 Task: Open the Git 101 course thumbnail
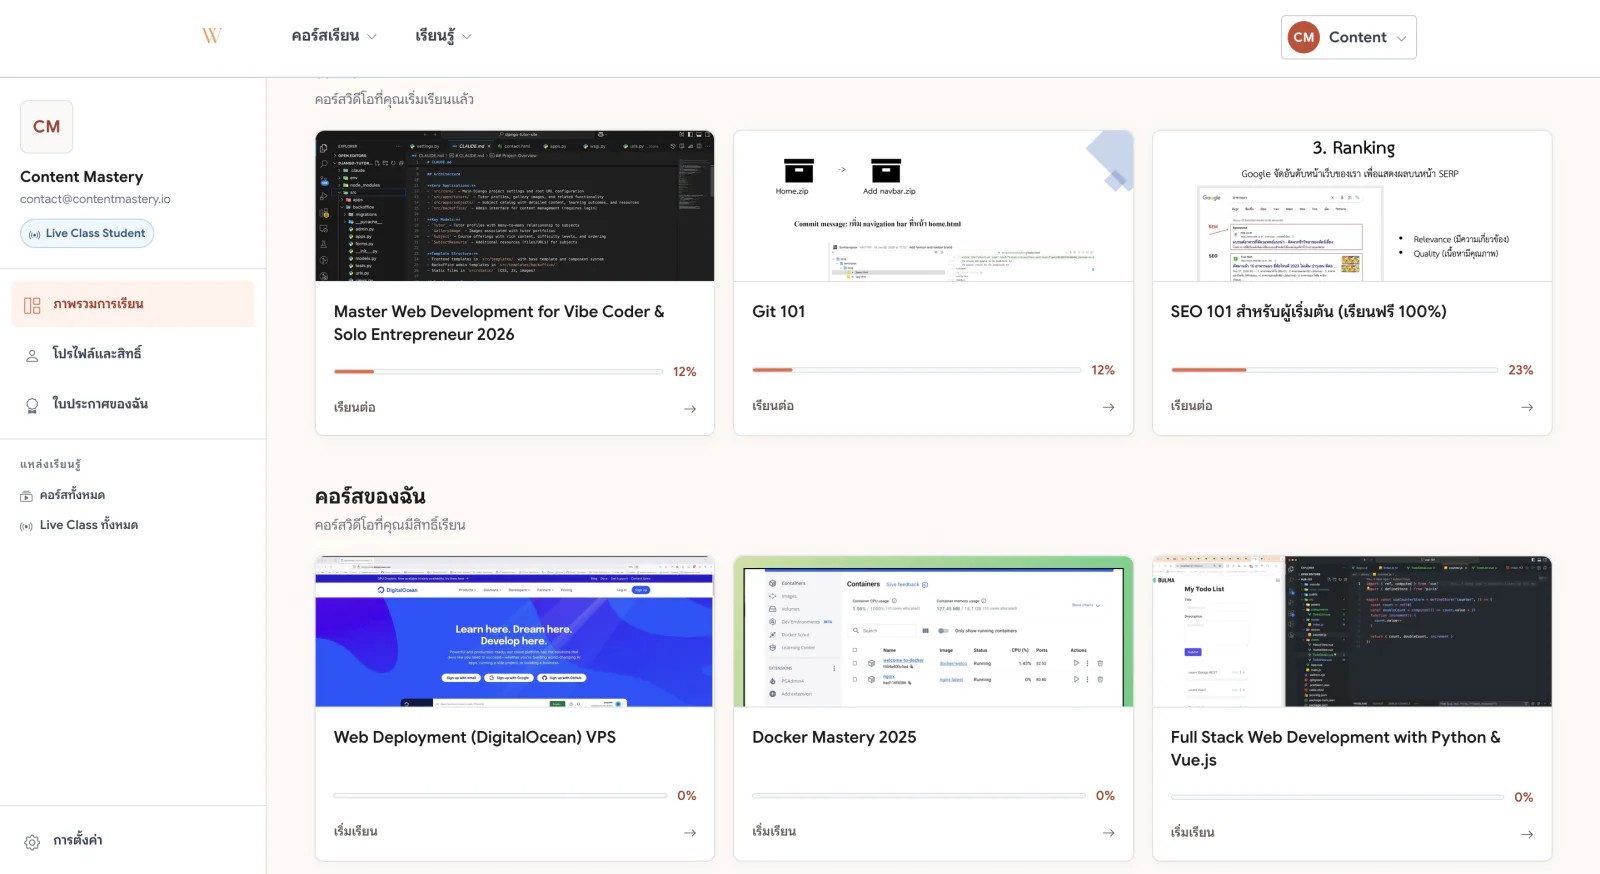[x=933, y=206]
